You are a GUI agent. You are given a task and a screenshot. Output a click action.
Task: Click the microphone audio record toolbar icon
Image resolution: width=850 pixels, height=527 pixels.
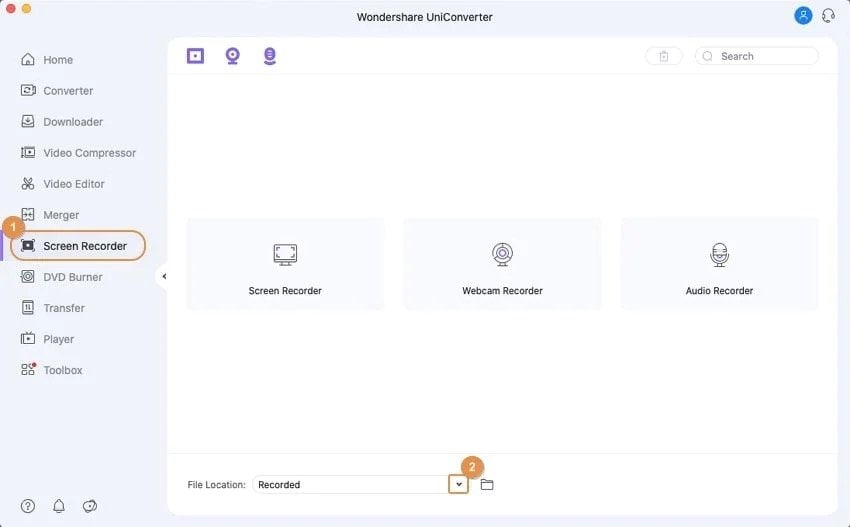(x=270, y=56)
